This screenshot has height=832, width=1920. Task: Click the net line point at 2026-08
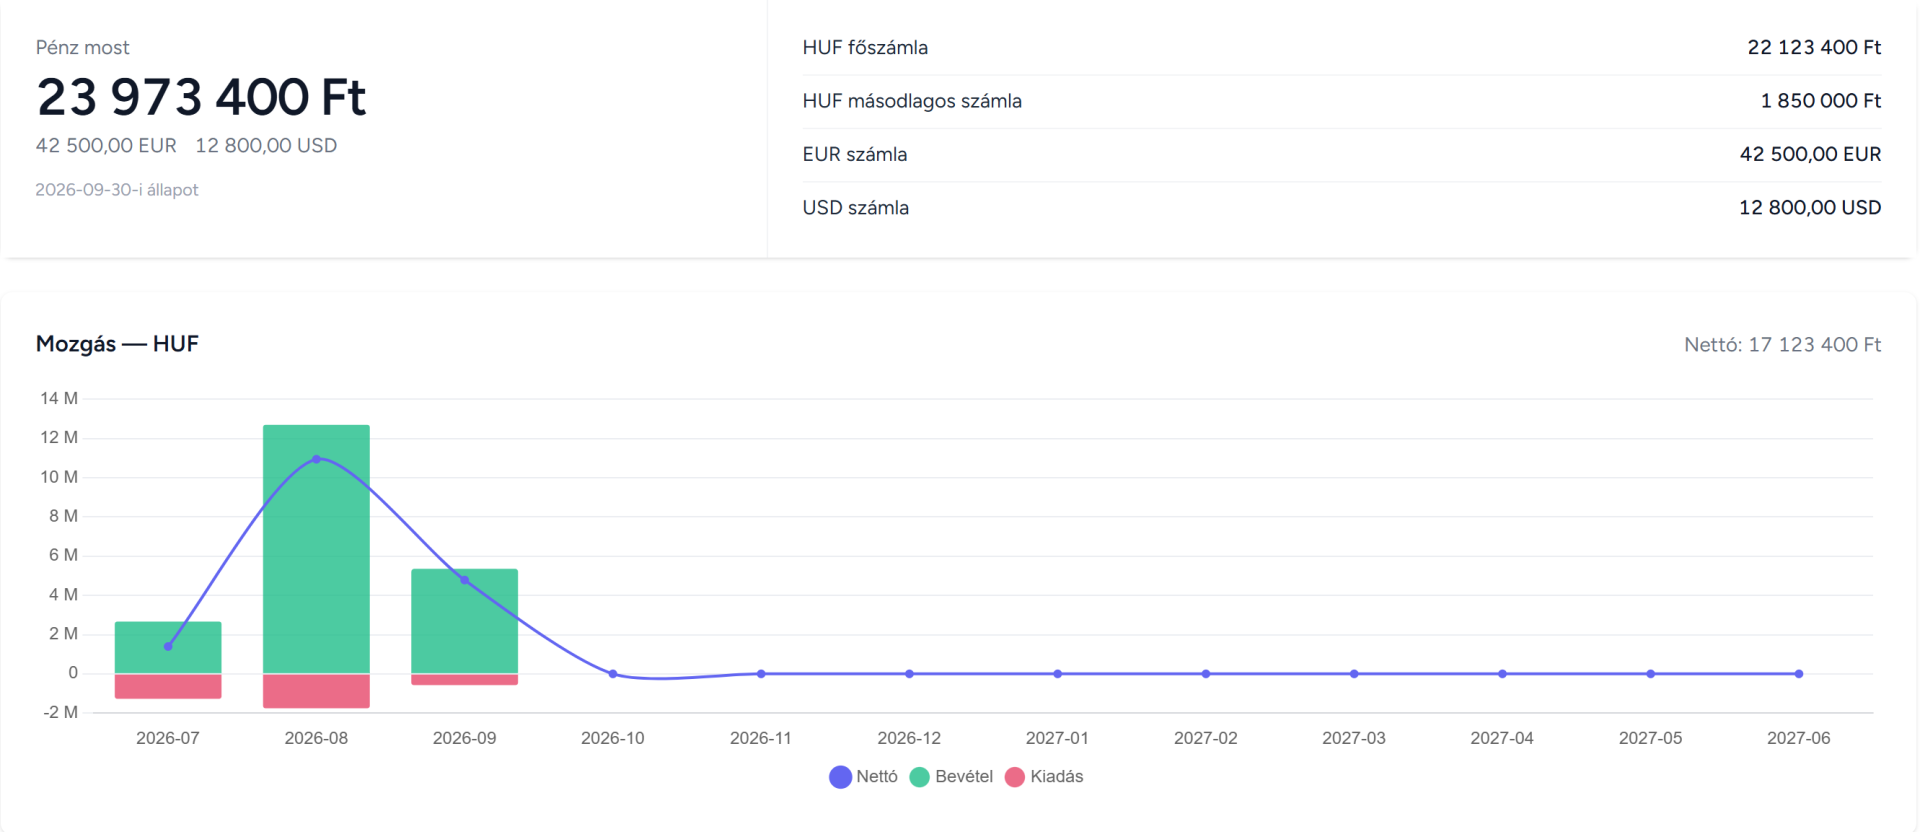click(x=316, y=459)
